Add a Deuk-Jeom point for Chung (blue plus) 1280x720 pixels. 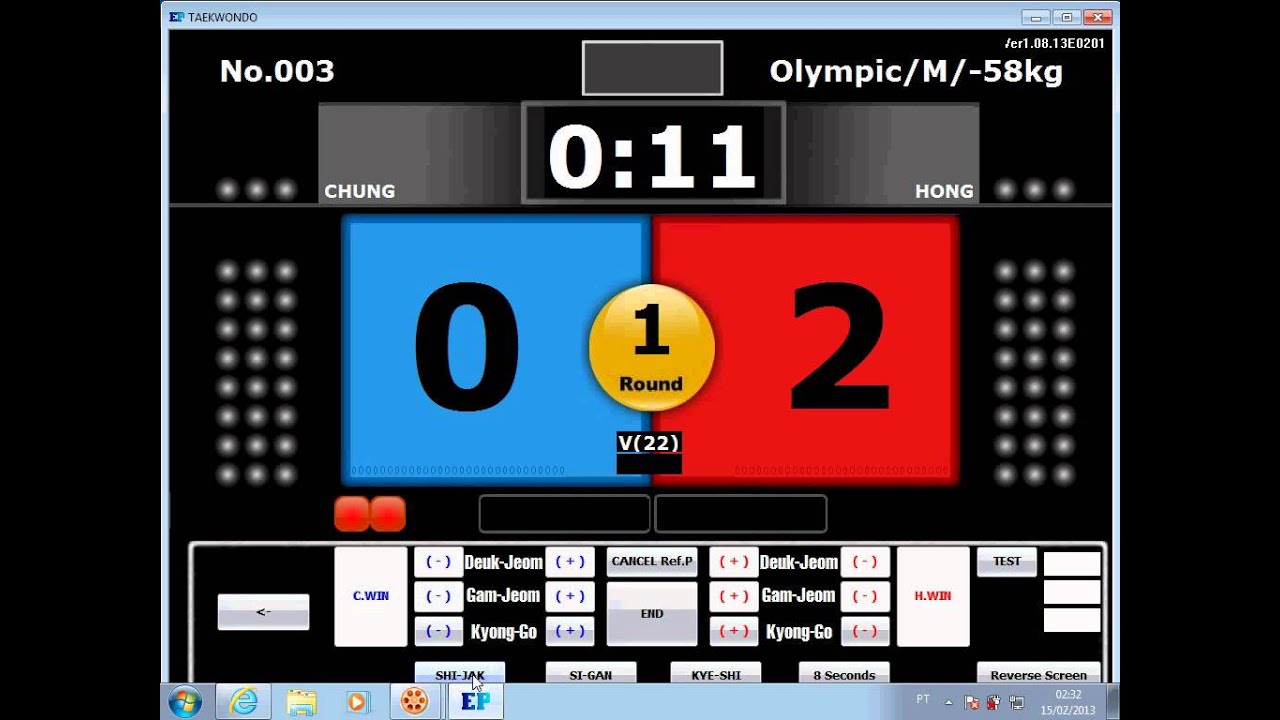(x=570, y=562)
